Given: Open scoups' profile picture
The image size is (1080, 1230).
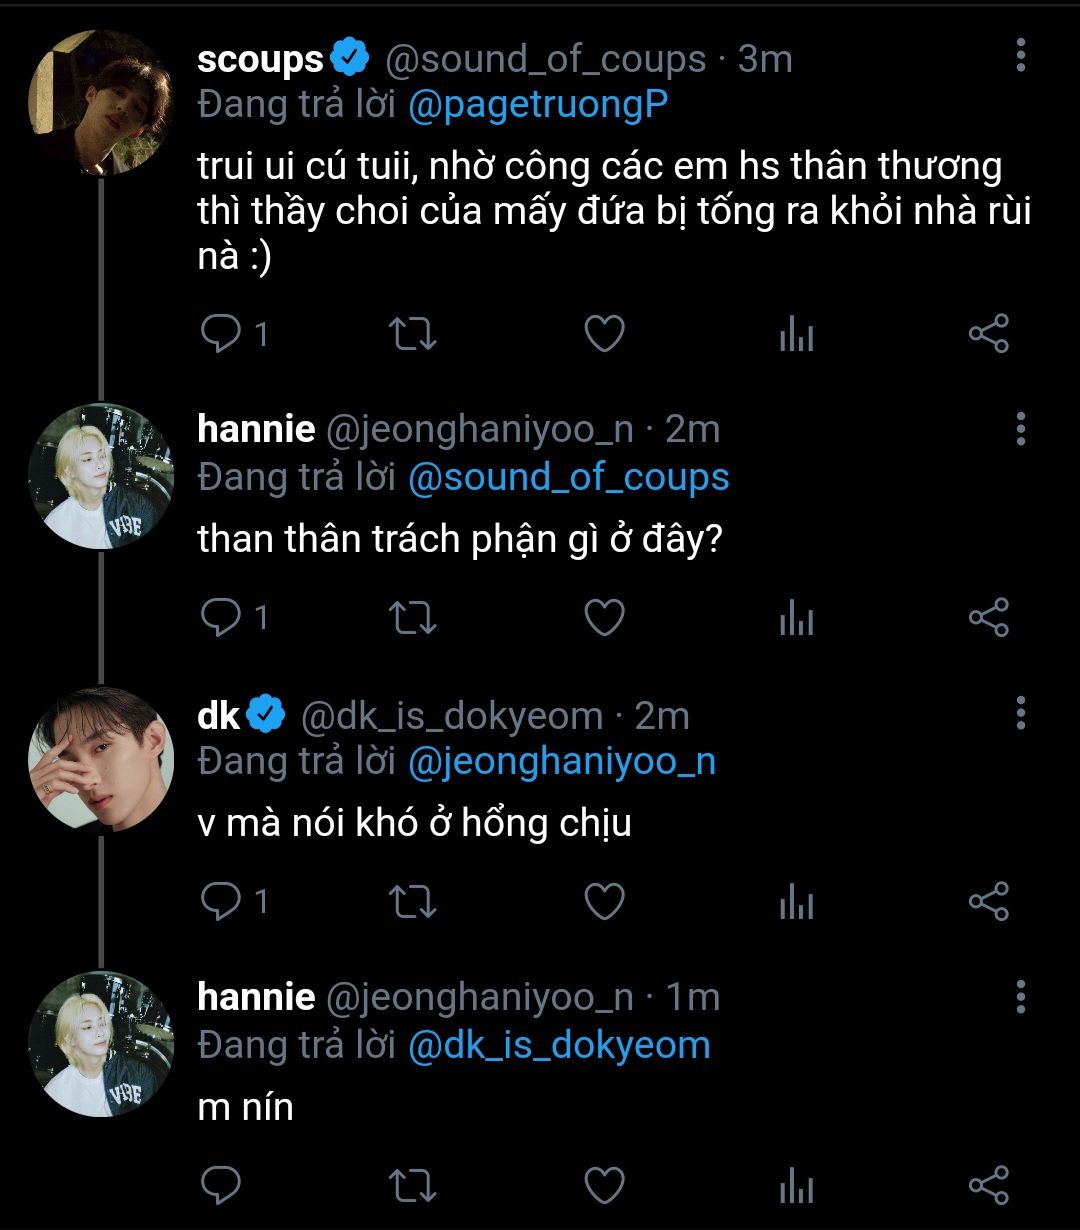Looking at the screenshot, I should [100, 103].
